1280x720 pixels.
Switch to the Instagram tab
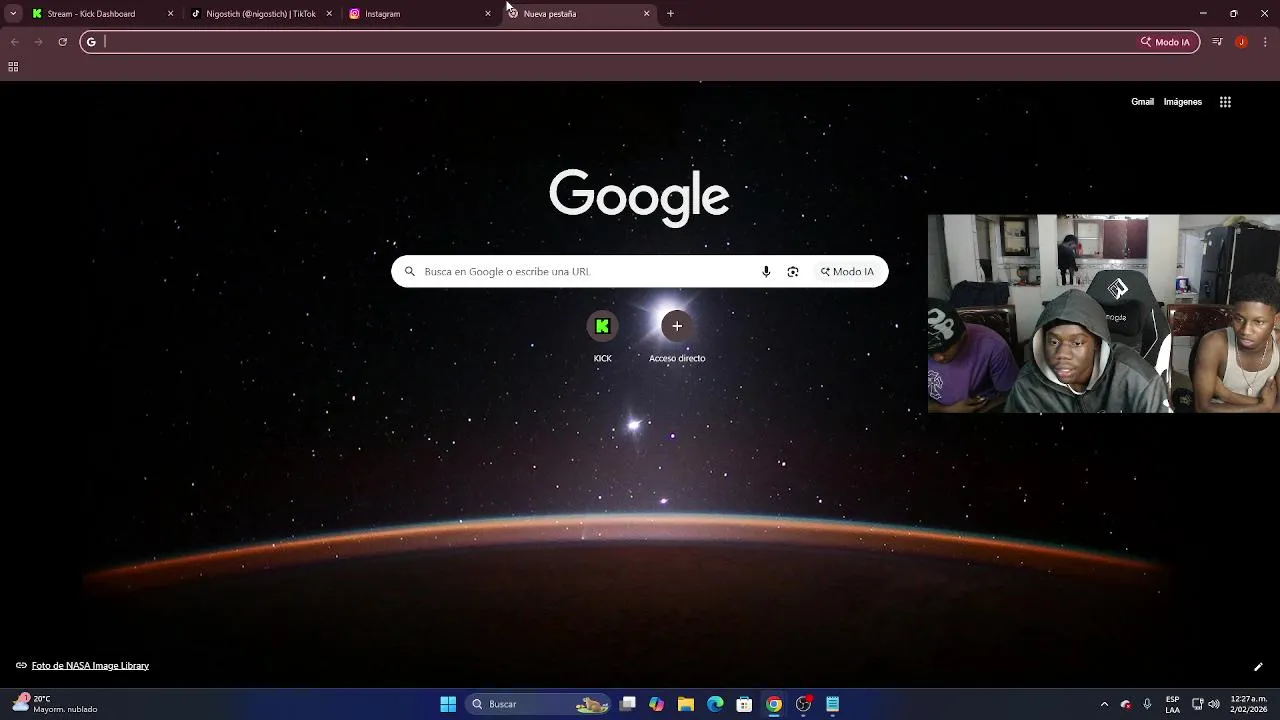coord(420,14)
